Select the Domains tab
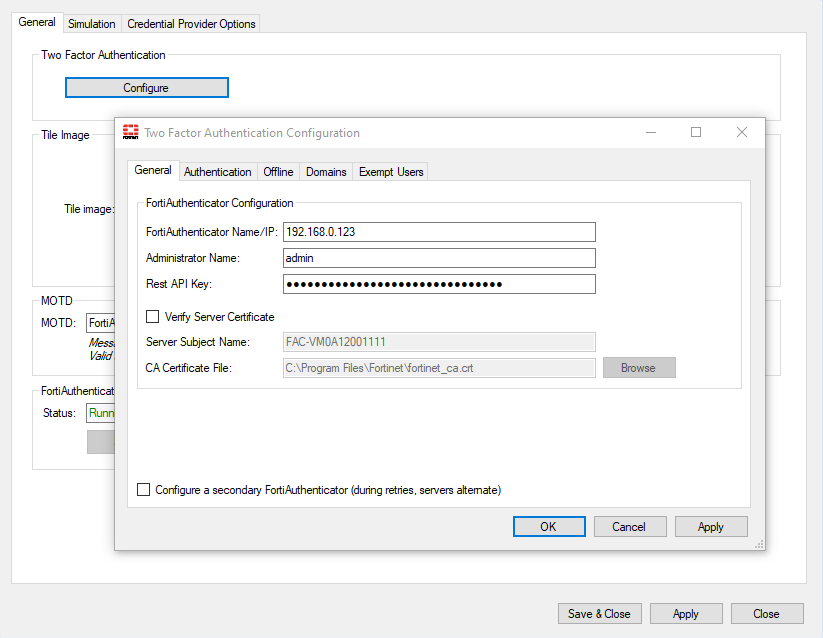This screenshot has width=823, height=638. [x=326, y=172]
